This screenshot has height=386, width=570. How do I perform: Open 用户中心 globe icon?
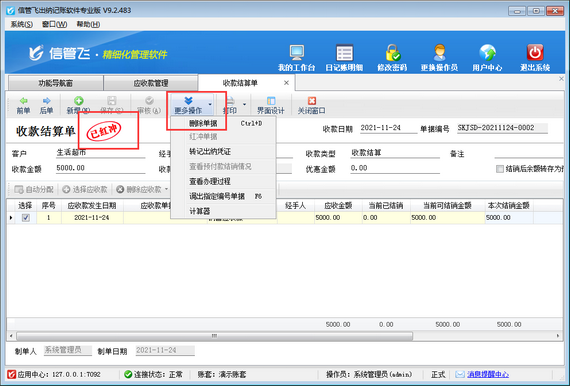[487, 53]
